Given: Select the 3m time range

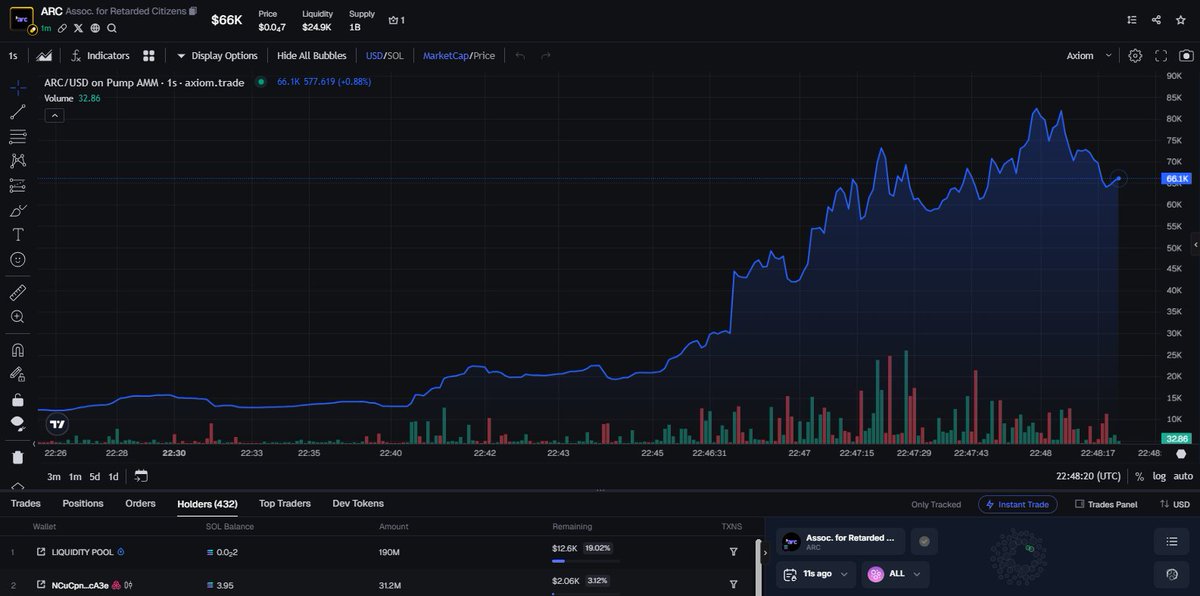Looking at the screenshot, I should 54,476.
